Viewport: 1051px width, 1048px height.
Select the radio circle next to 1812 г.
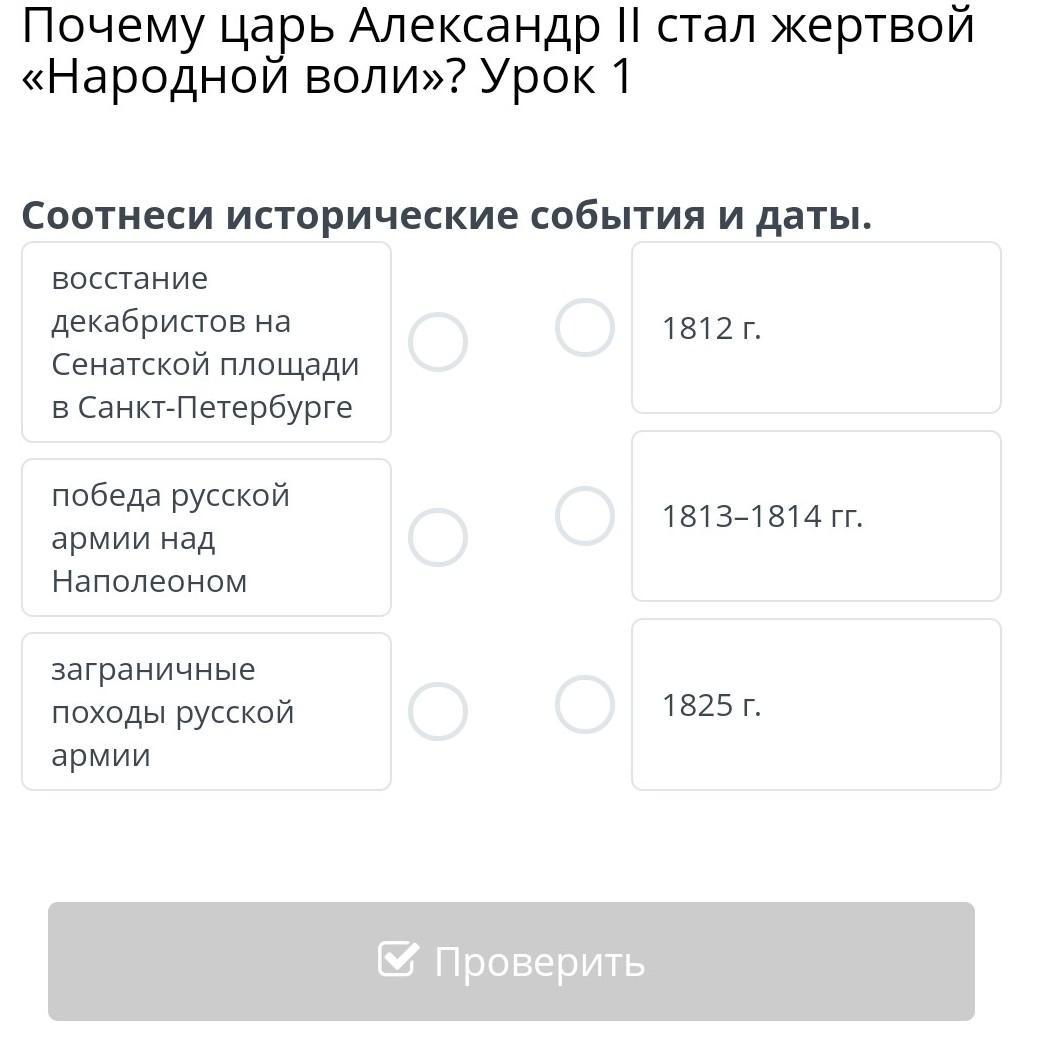tap(584, 328)
